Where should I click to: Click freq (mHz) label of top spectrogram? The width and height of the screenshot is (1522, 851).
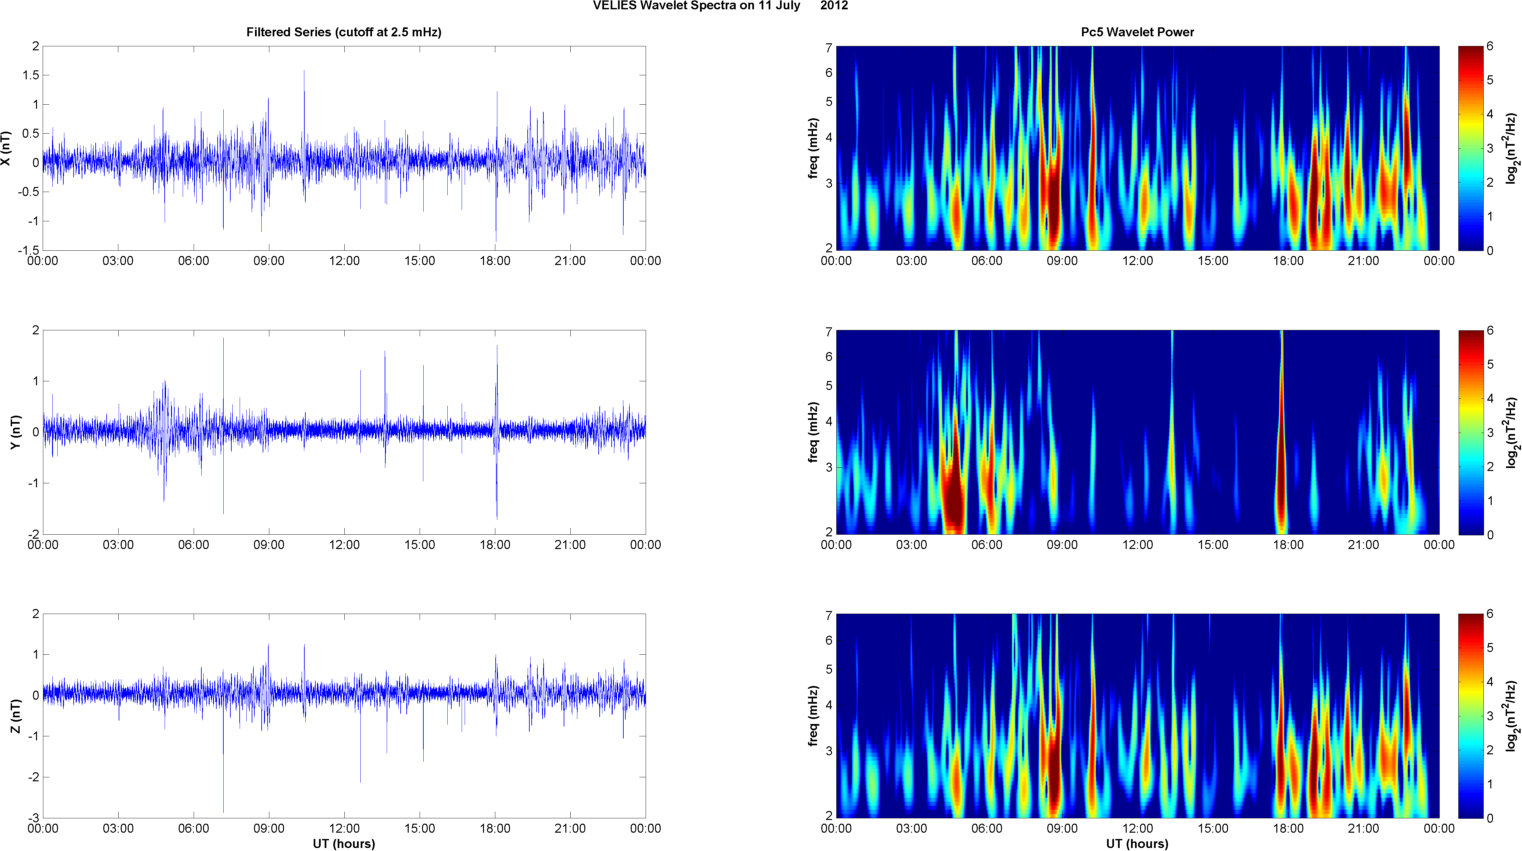coord(814,148)
